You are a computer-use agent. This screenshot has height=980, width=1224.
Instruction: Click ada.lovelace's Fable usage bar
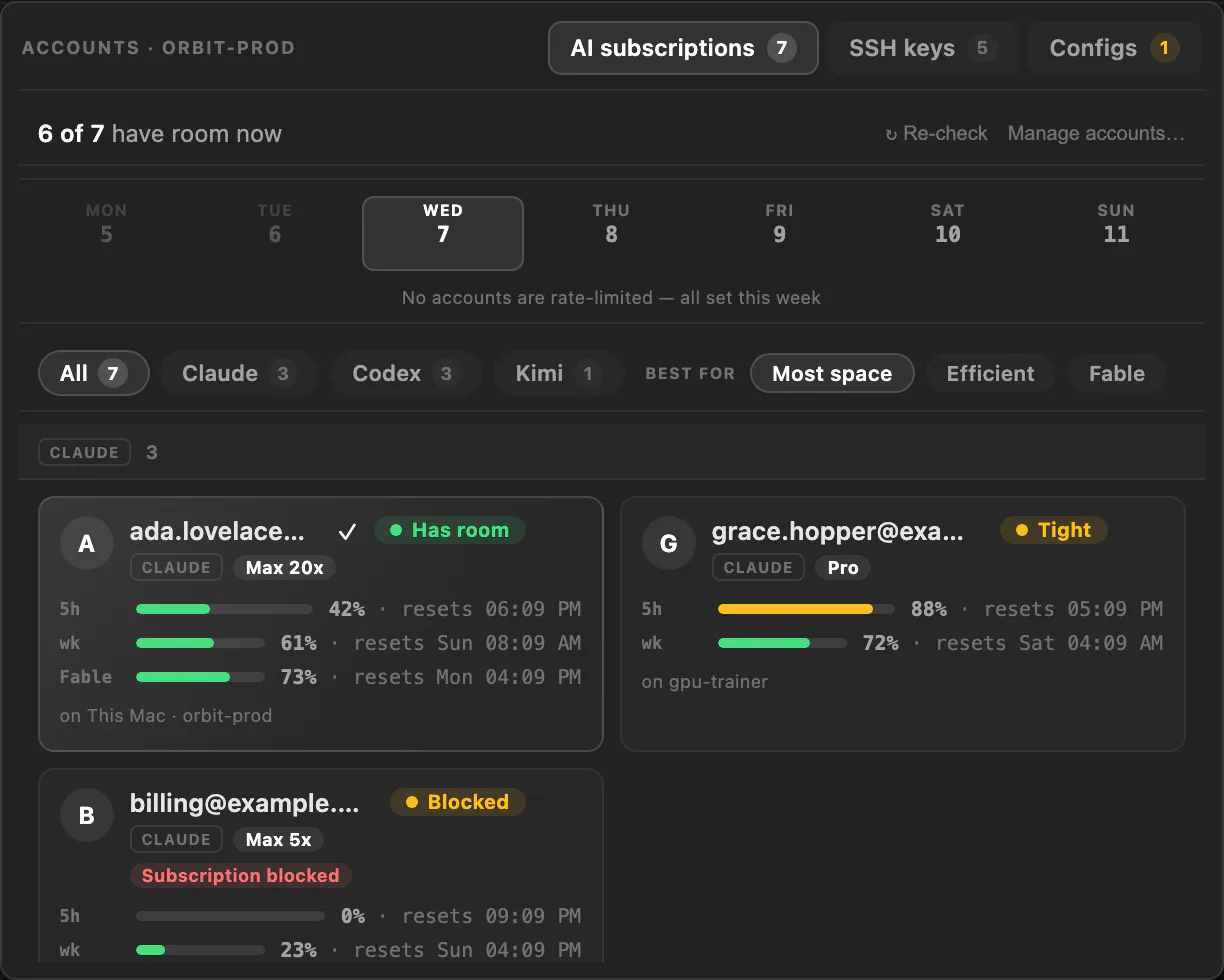(200, 677)
